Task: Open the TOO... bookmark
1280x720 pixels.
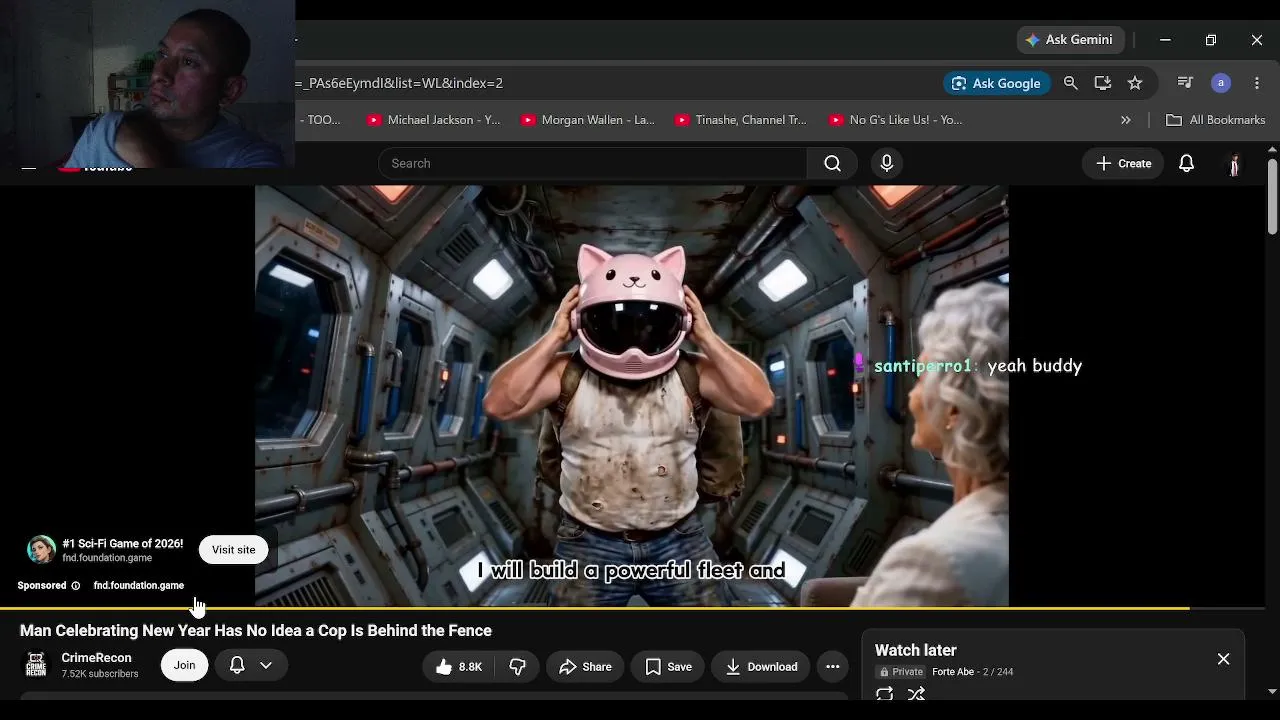Action: 322,120
